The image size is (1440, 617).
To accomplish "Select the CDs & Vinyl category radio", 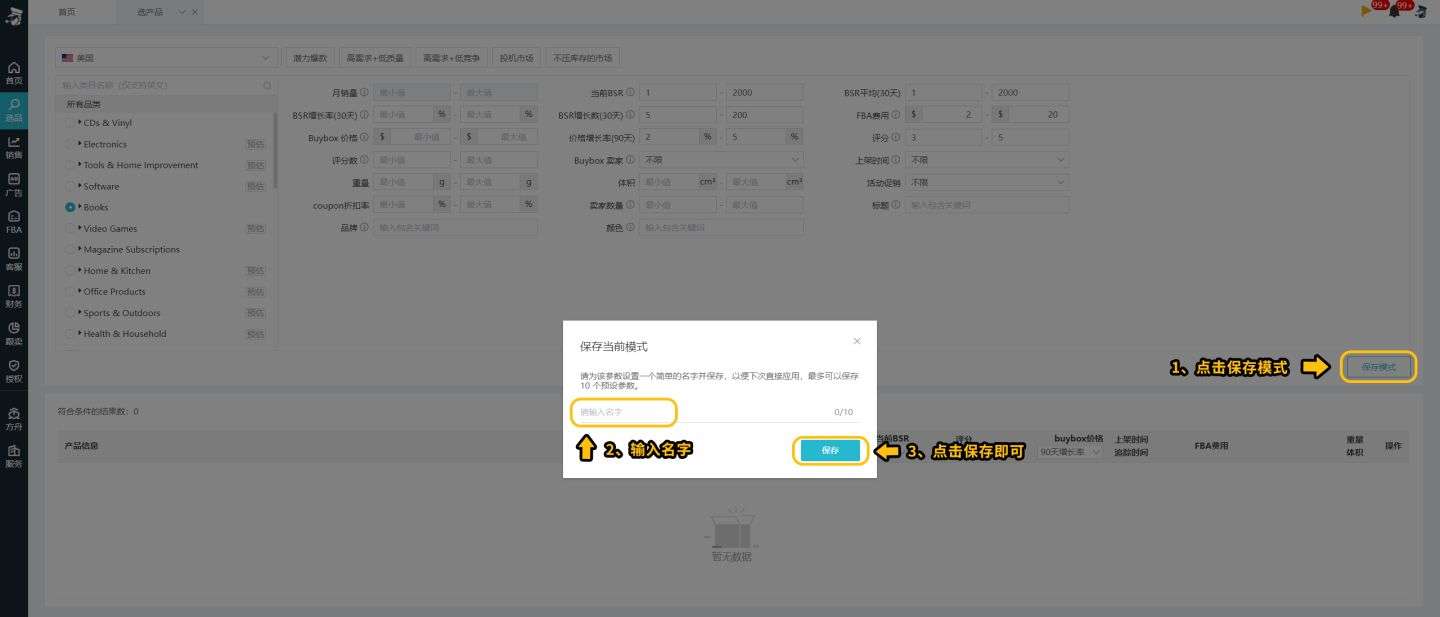I will tap(70, 123).
